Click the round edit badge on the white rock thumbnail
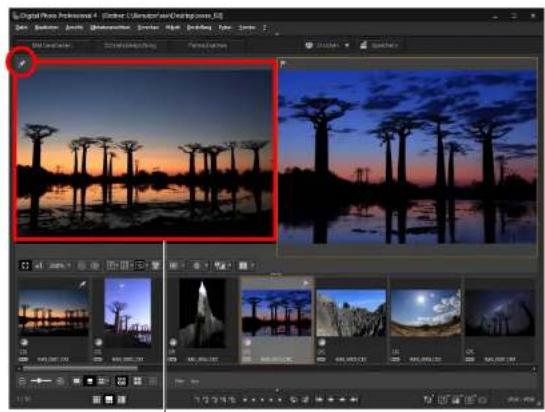This screenshot has height=412, width=545. click(173, 342)
